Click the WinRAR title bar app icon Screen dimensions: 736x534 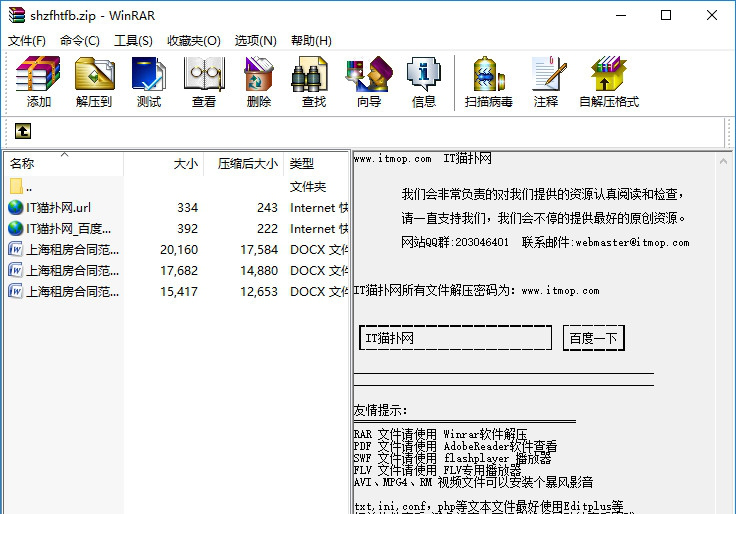point(16,15)
